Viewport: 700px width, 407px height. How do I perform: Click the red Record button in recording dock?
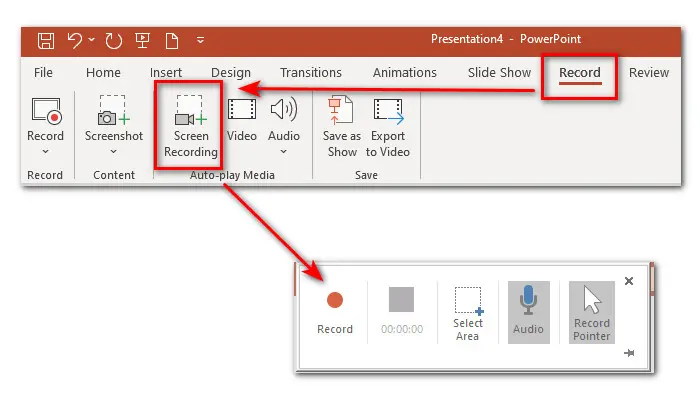tap(335, 300)
